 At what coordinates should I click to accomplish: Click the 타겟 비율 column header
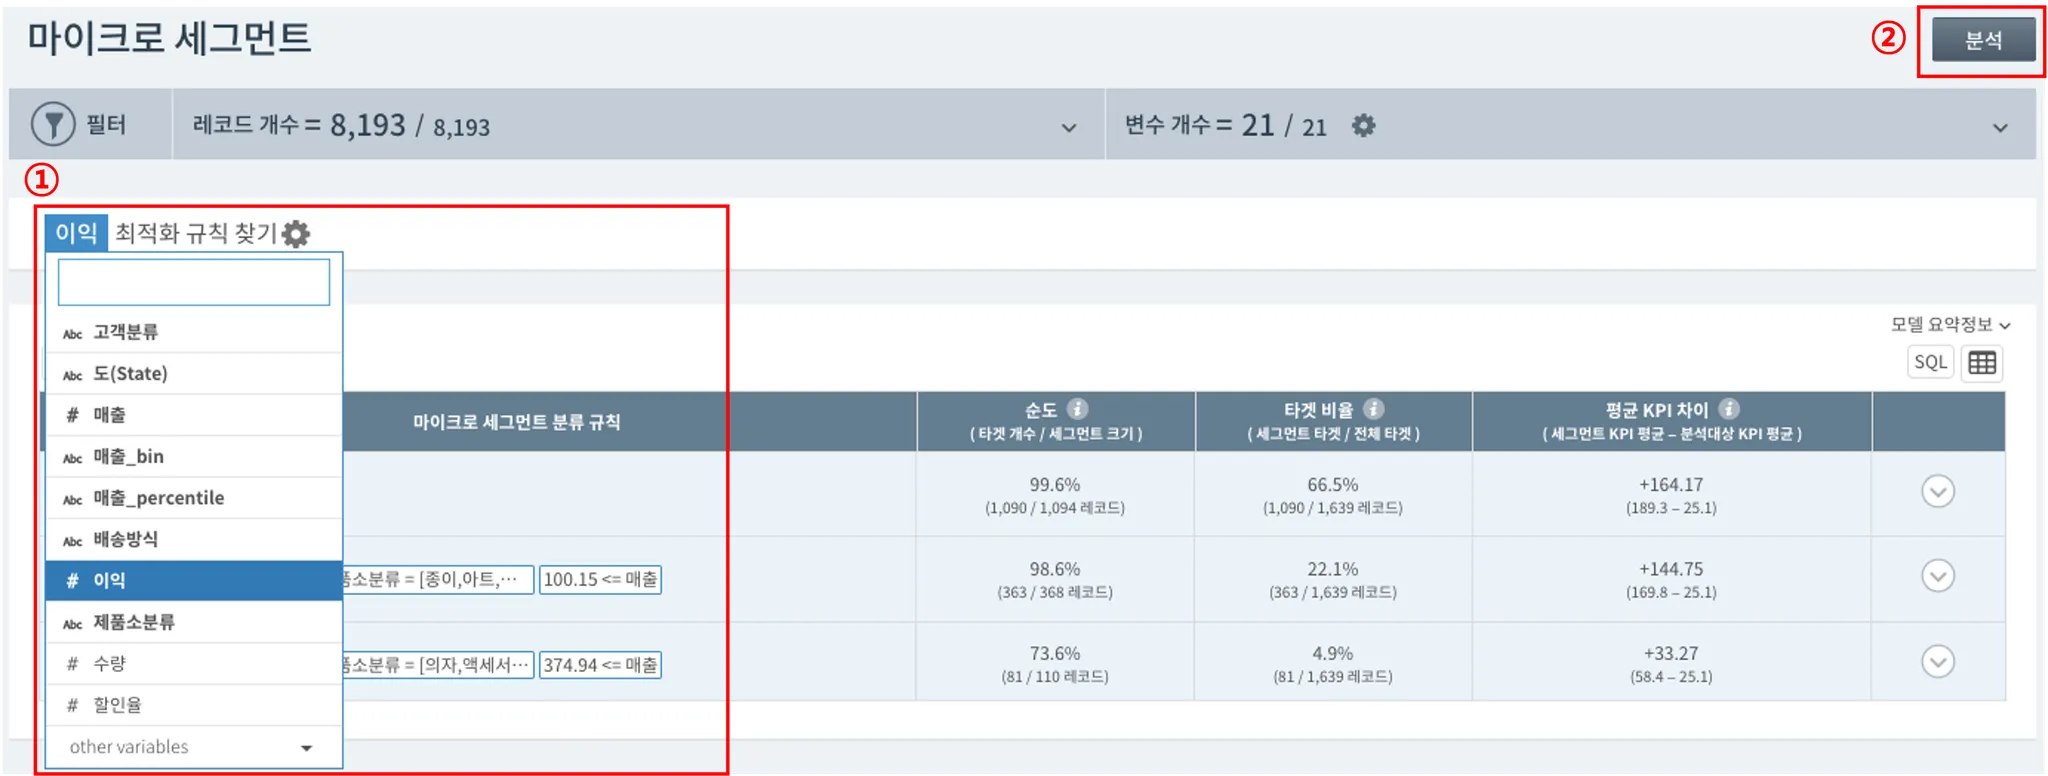[x=1333, y=421]
